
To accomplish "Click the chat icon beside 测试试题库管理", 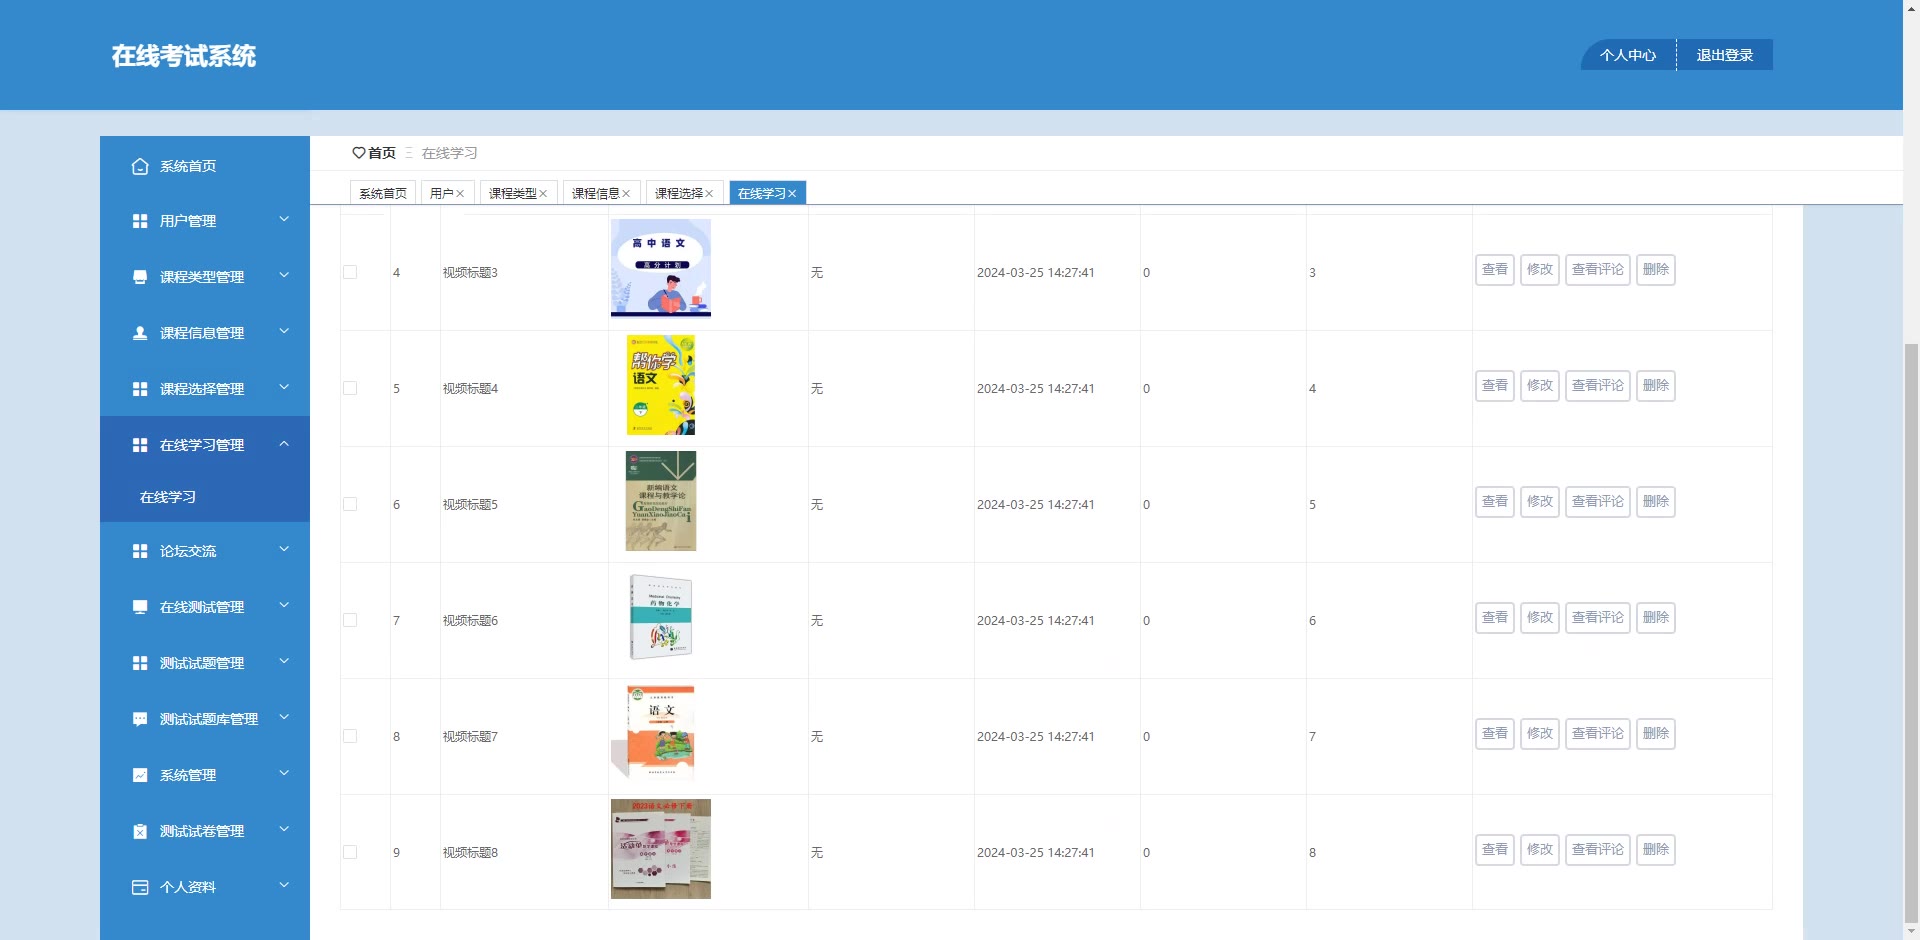I will pos(140,719).
